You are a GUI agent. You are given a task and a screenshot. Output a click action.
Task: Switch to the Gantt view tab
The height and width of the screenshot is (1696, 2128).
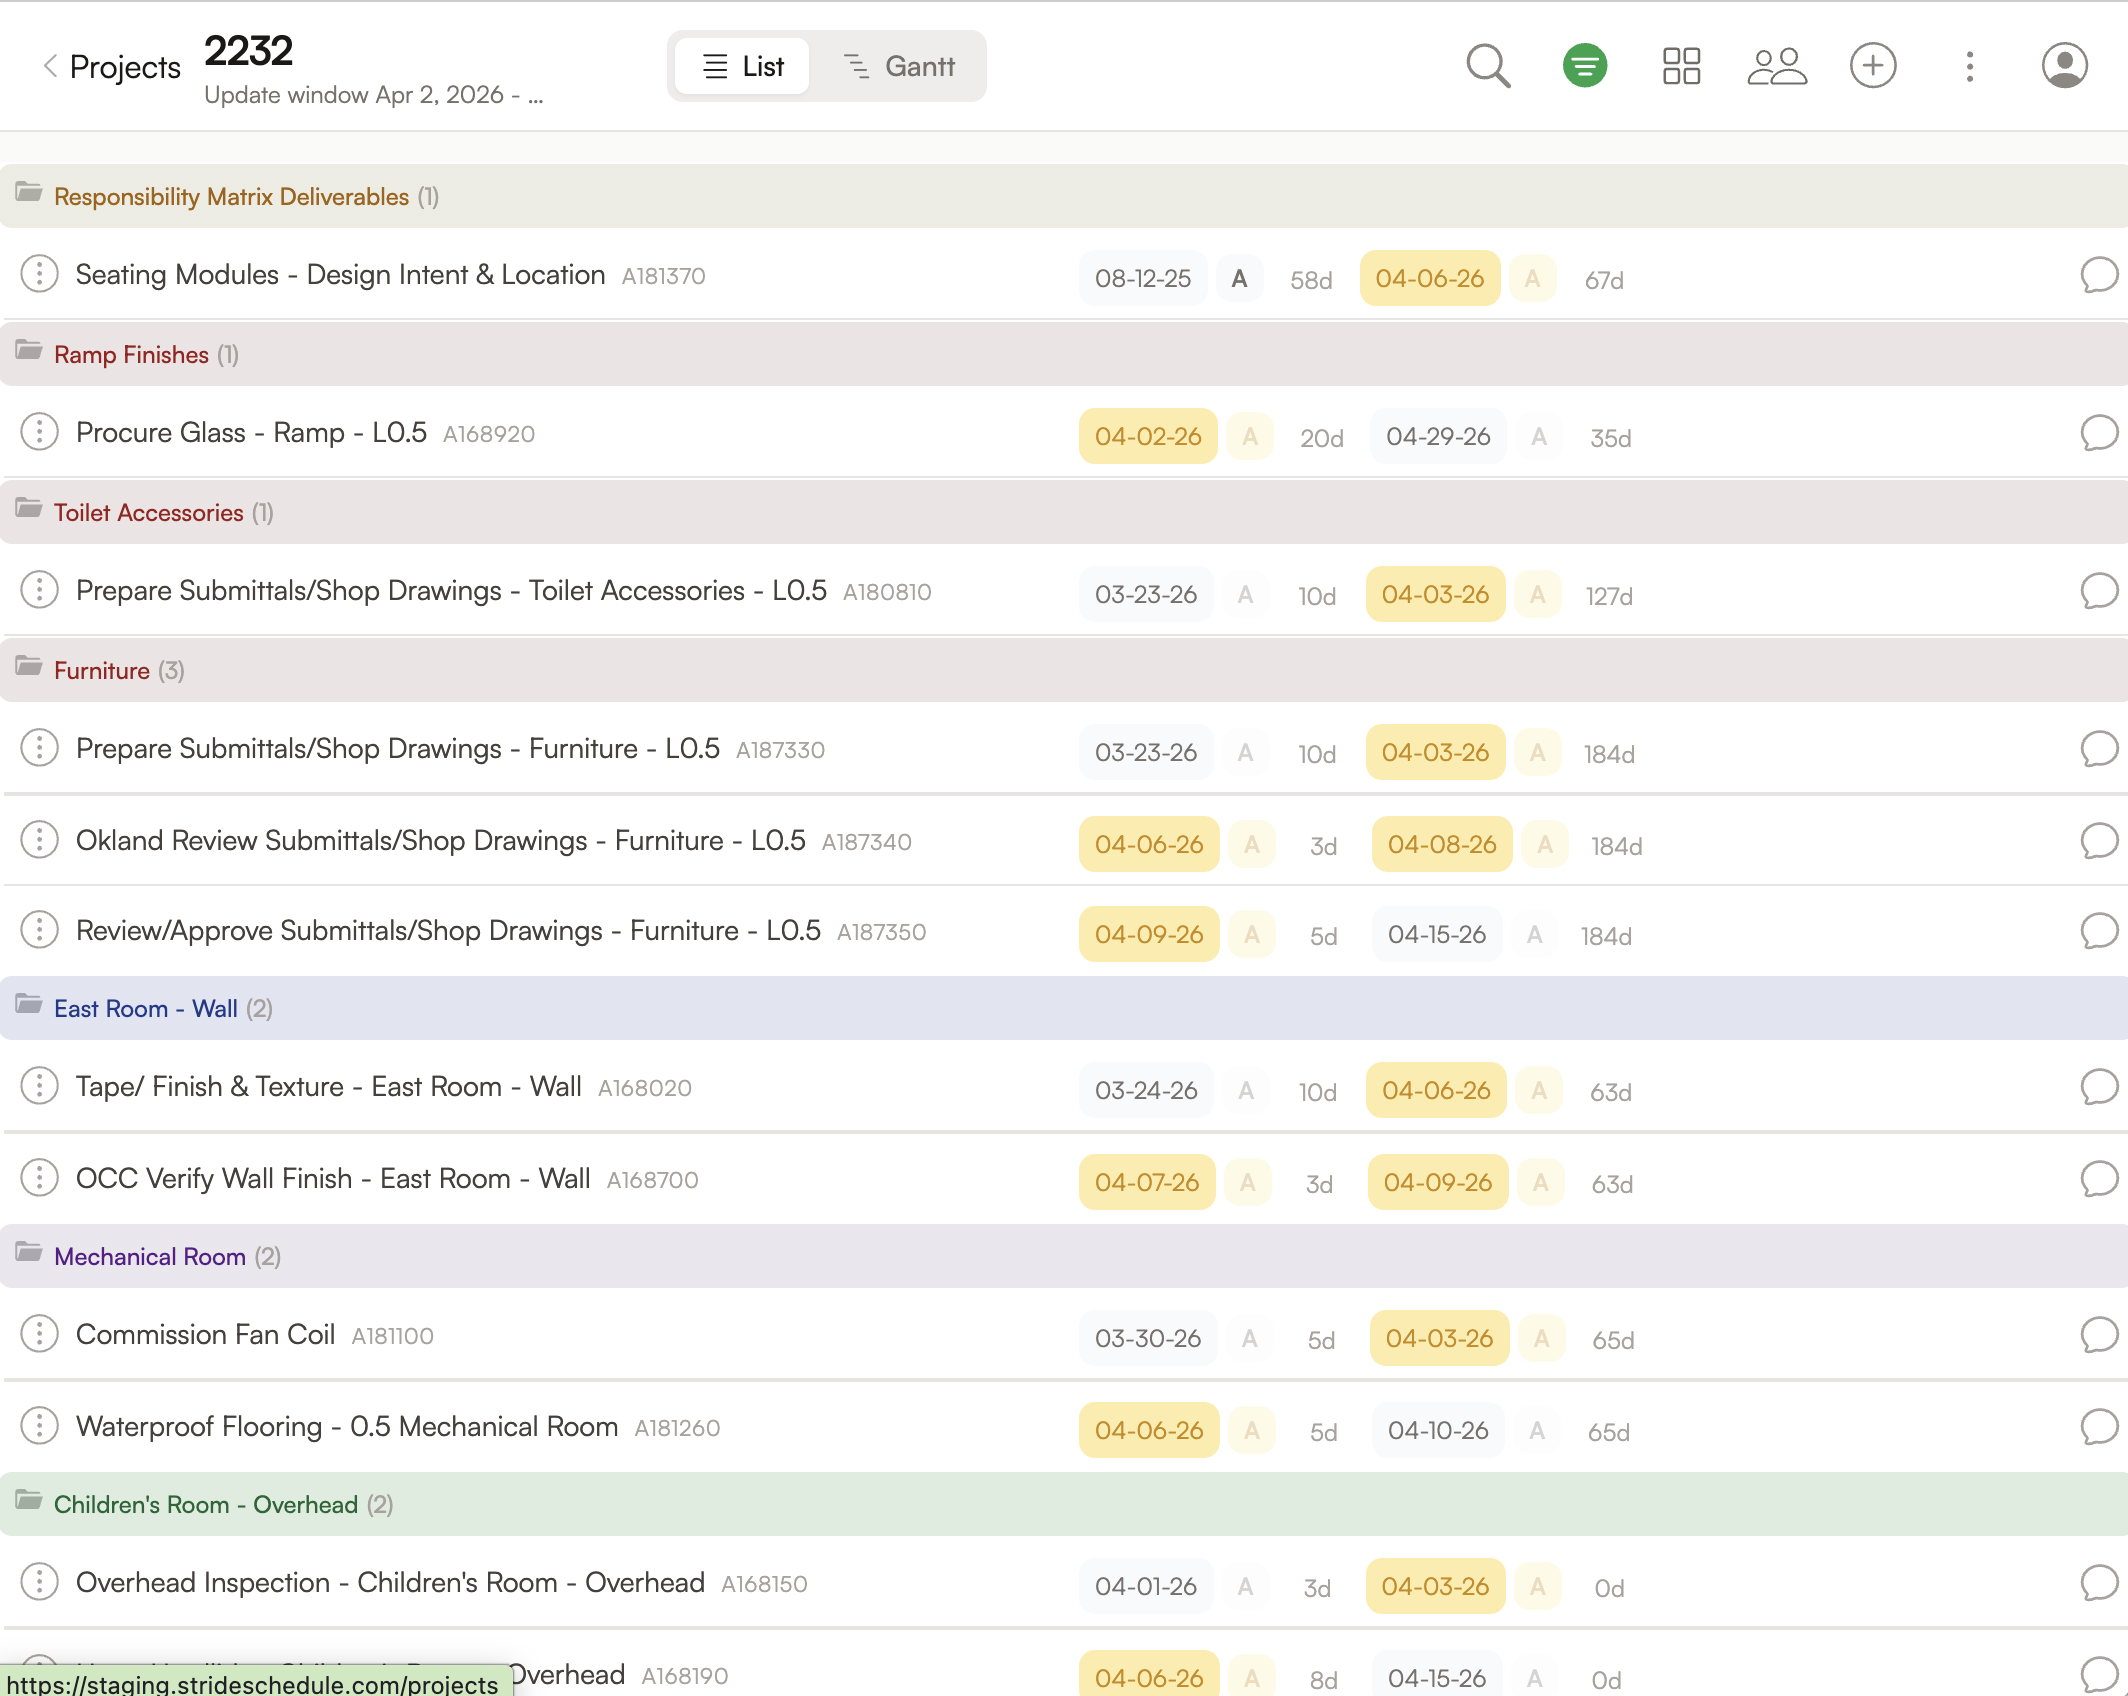899,67
